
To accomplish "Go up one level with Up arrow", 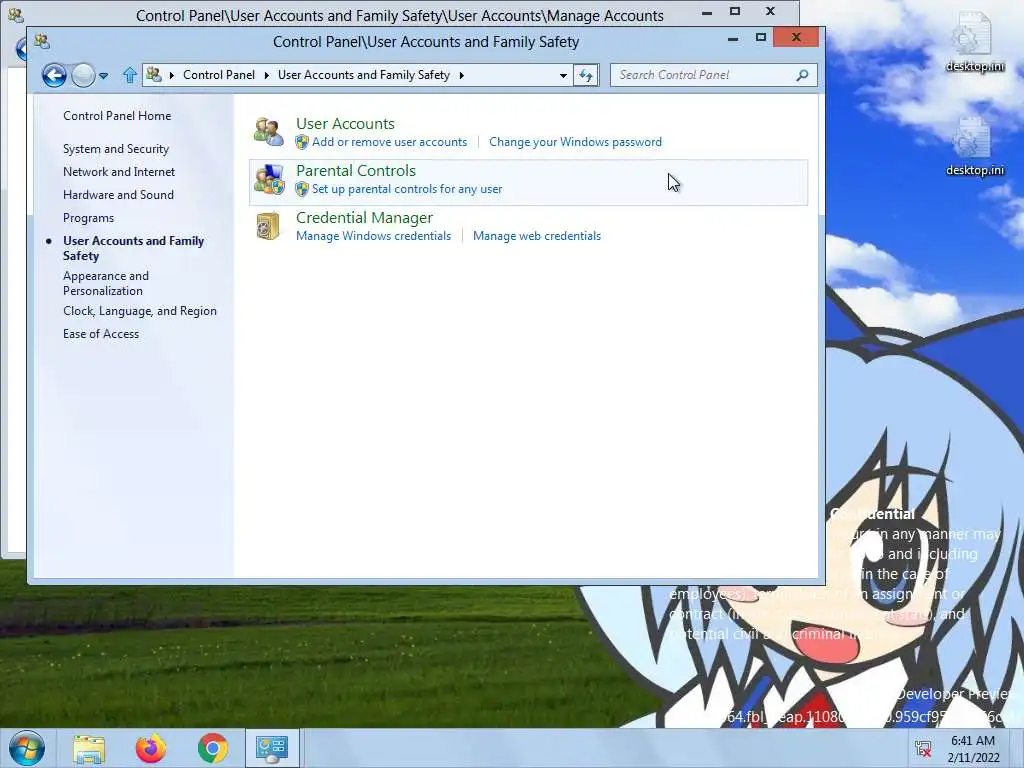I will coord(129,75).
